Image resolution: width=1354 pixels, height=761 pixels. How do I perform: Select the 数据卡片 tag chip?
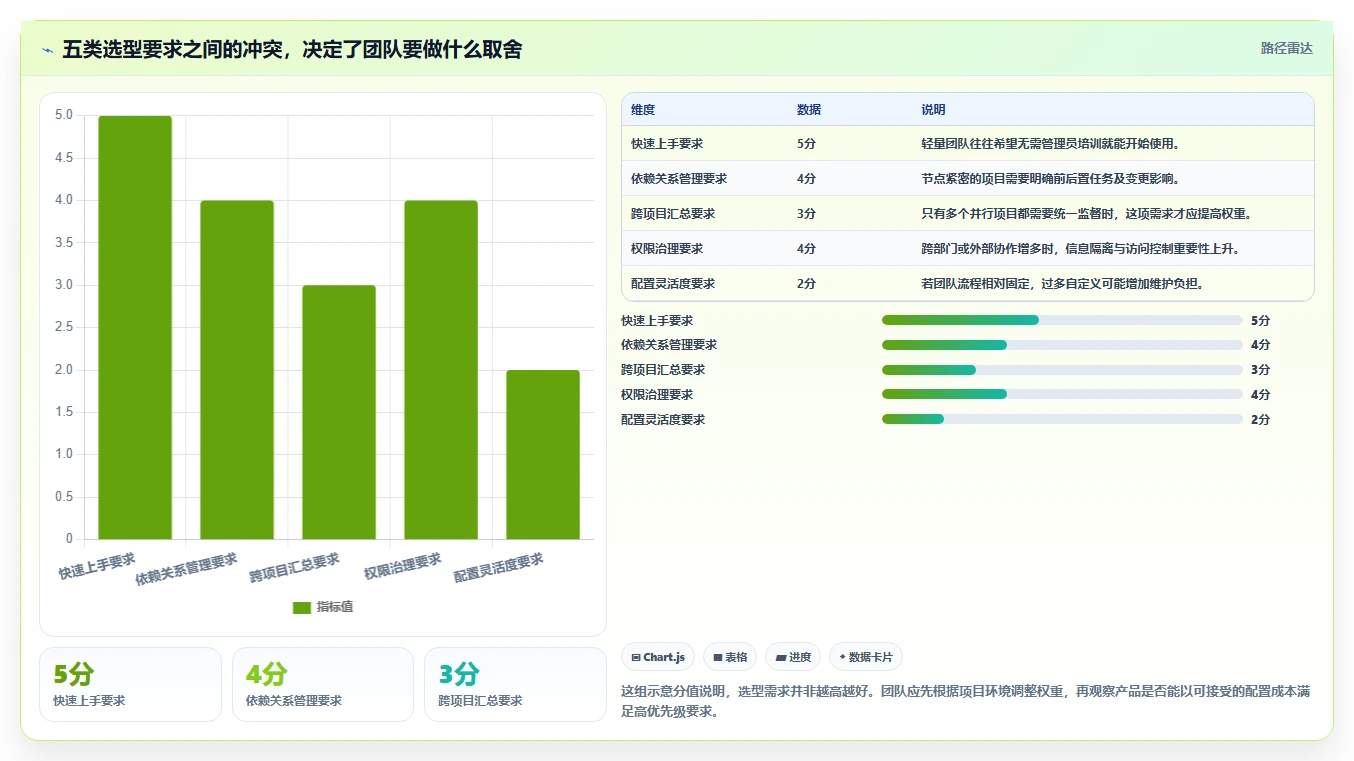pyautogui.click(x=866, y=657)
